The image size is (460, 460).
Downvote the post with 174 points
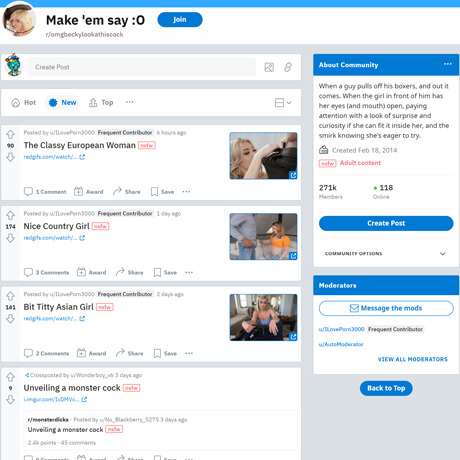10,238
